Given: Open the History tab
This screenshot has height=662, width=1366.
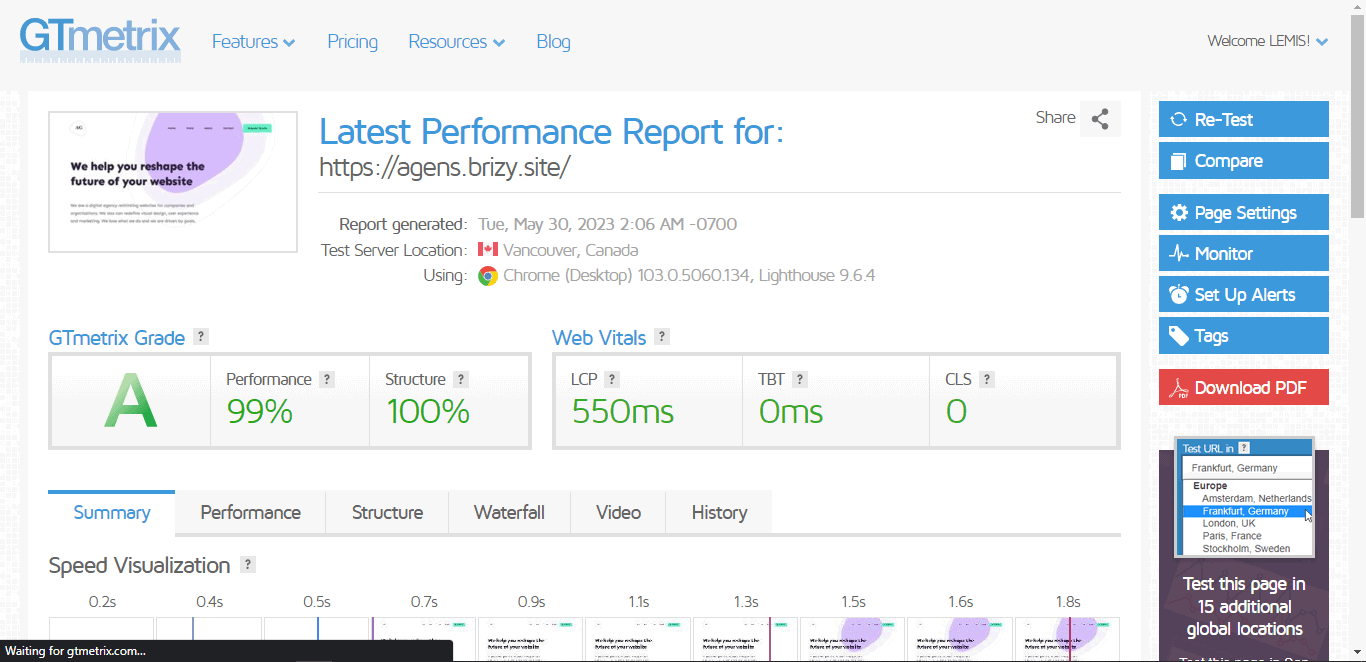Looking at the screenshot, I should pos(719,513).
